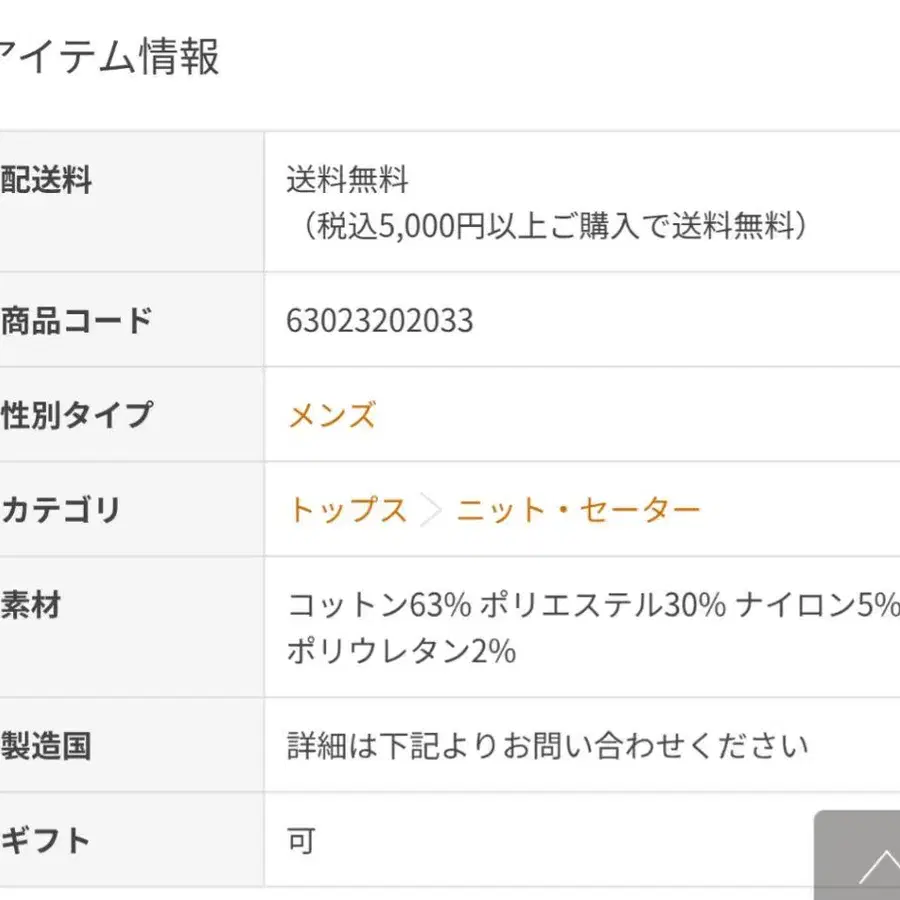The width and height of the screenshot is (900, 900).
Task: Click the 製造国 row label
Action: [46, 746]
